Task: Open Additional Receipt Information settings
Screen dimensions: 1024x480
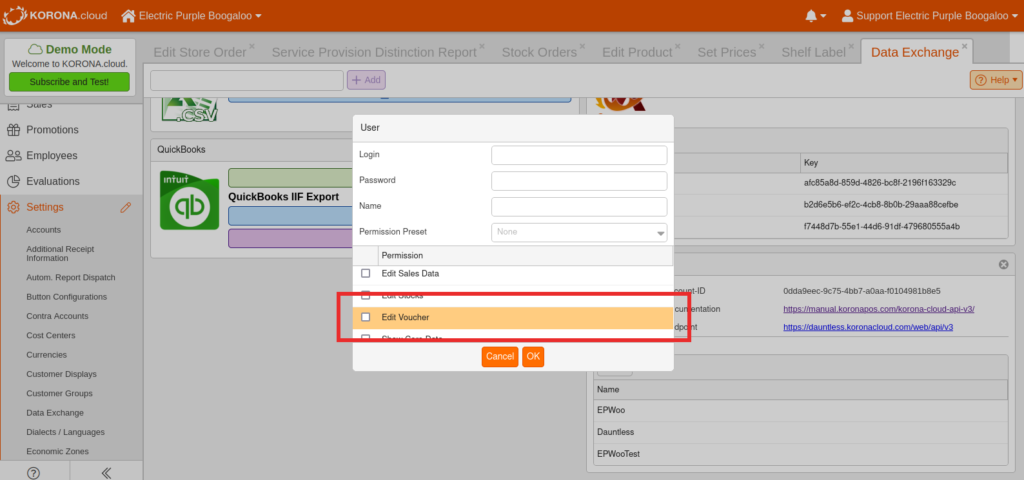Action: pyautogui.click(x=59, y=253)
